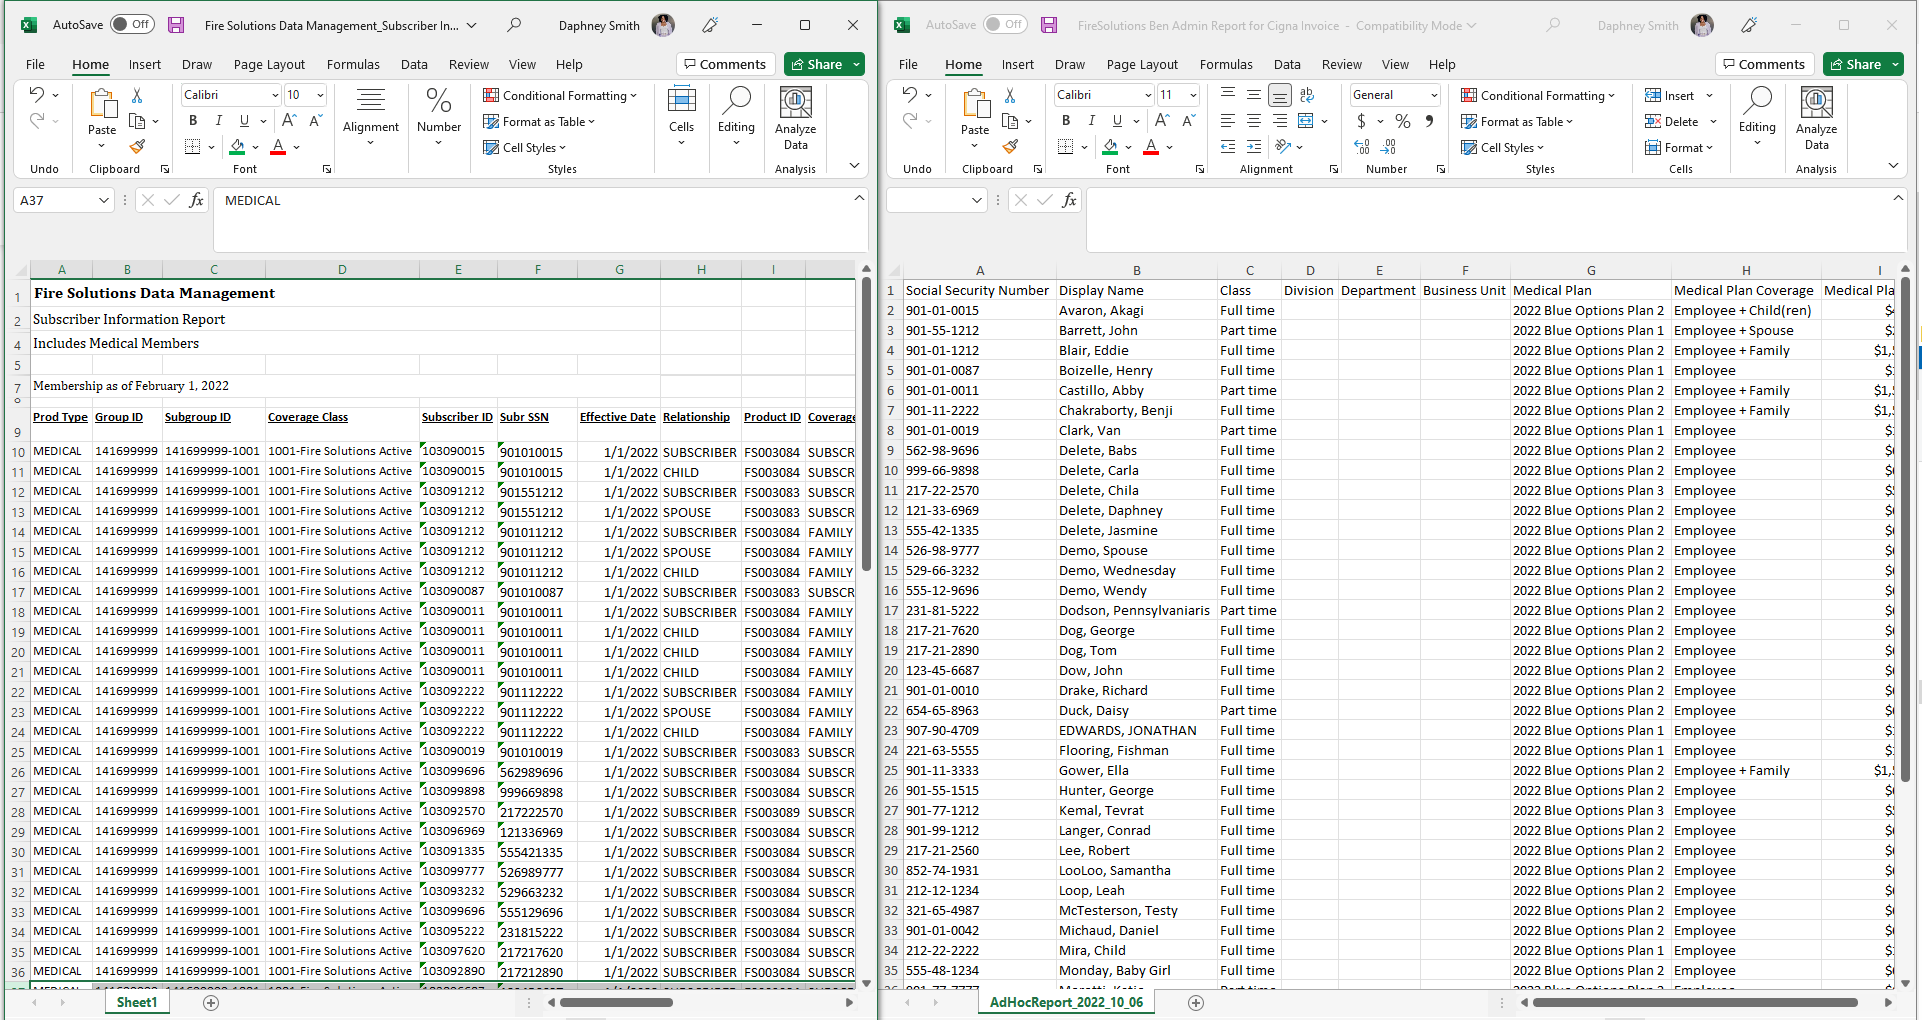Click red Font Color button in left window

278,147
